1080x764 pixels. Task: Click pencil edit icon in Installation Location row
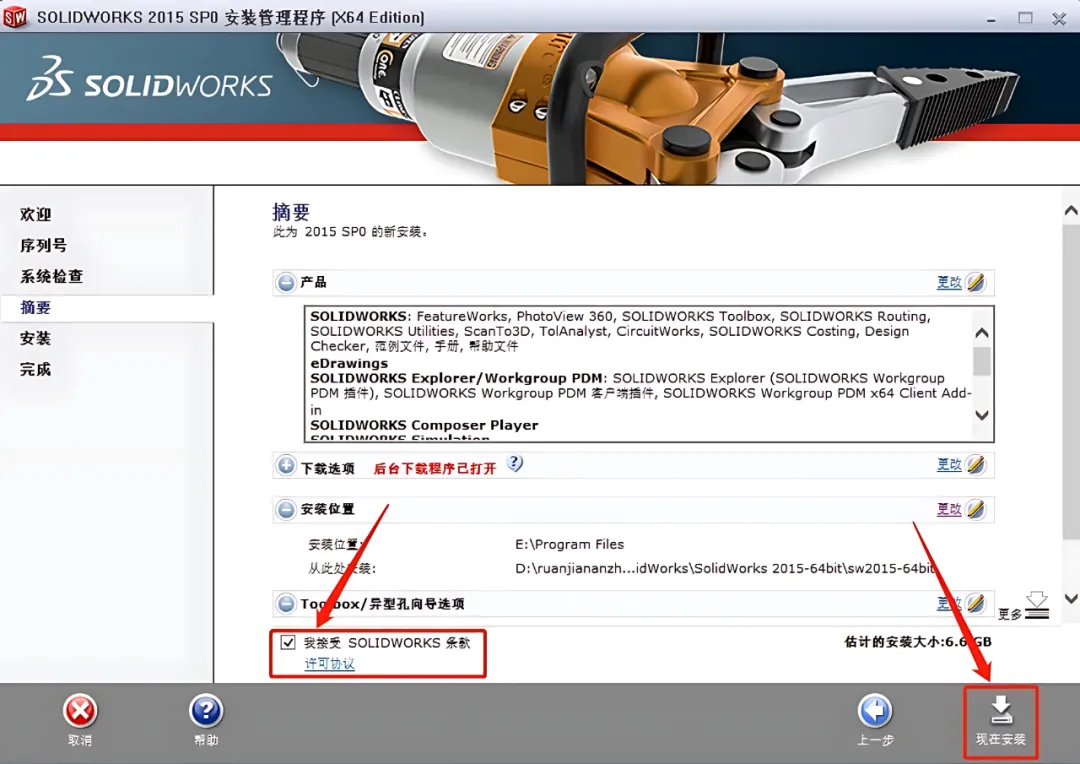[975, 510]
